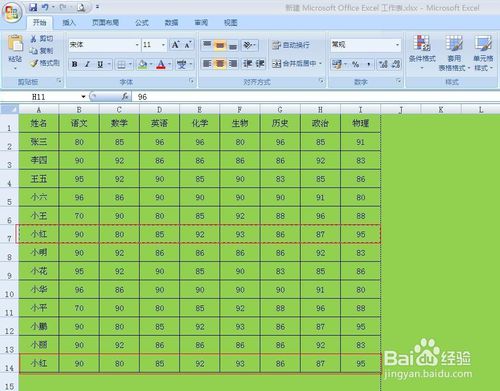Switch to the 公式 (Formulas) tab
500x391 pixels.
[x=142, y=23]
